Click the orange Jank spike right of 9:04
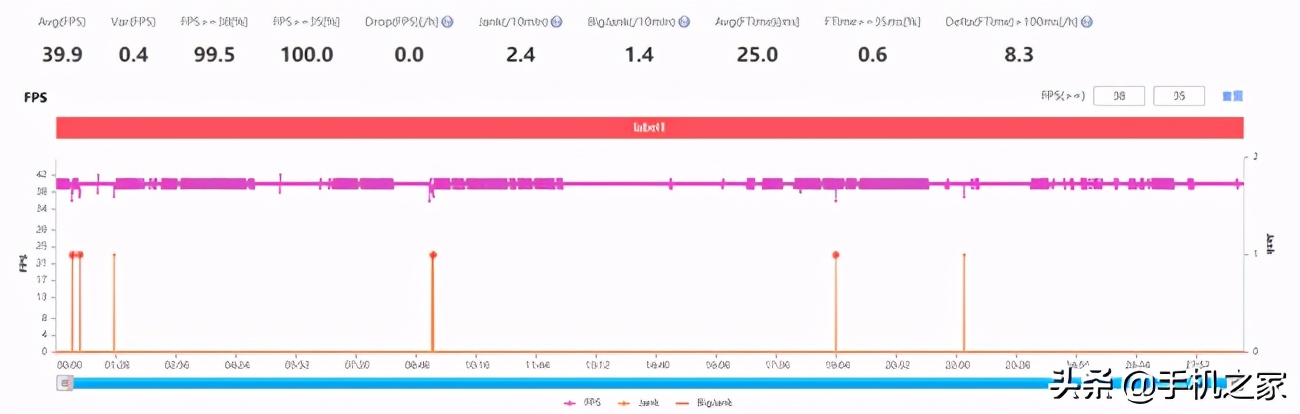This screenshot has height=414, width=1300. pos(963,300)
